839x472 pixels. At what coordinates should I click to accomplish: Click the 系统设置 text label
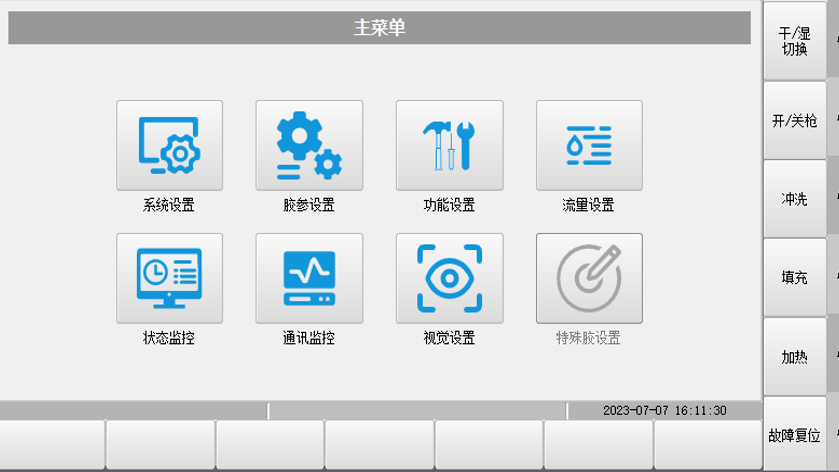[169, 206]
